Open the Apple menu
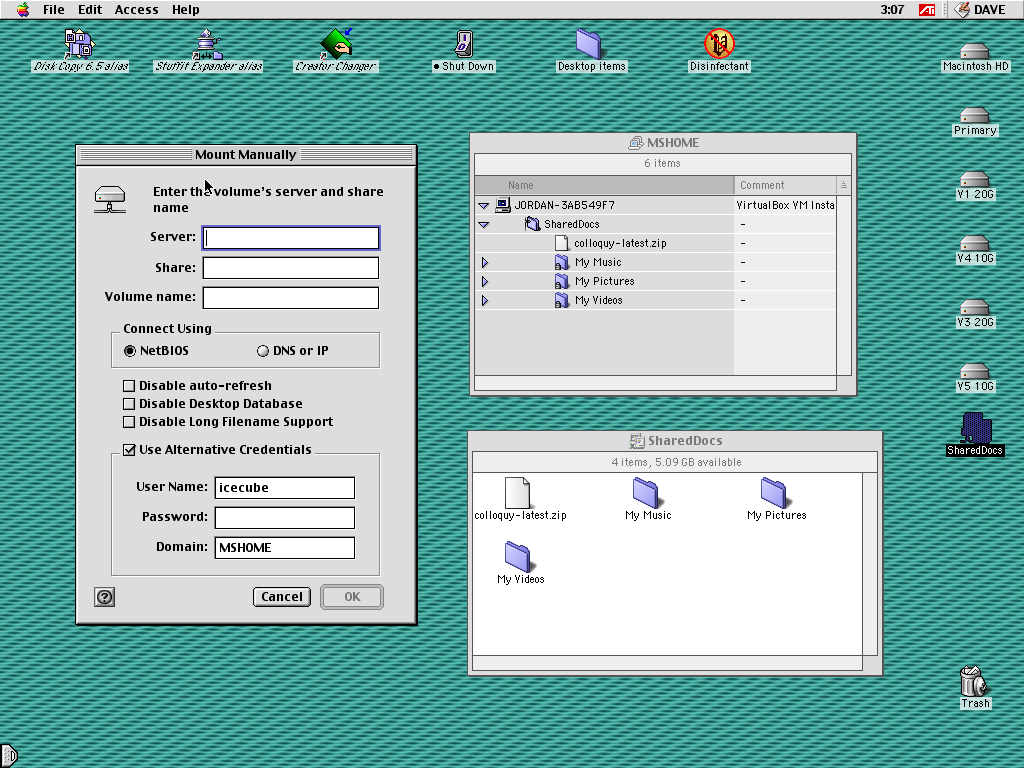The height and width of the screenshot is (768, 1024). [x=23, y=9]
